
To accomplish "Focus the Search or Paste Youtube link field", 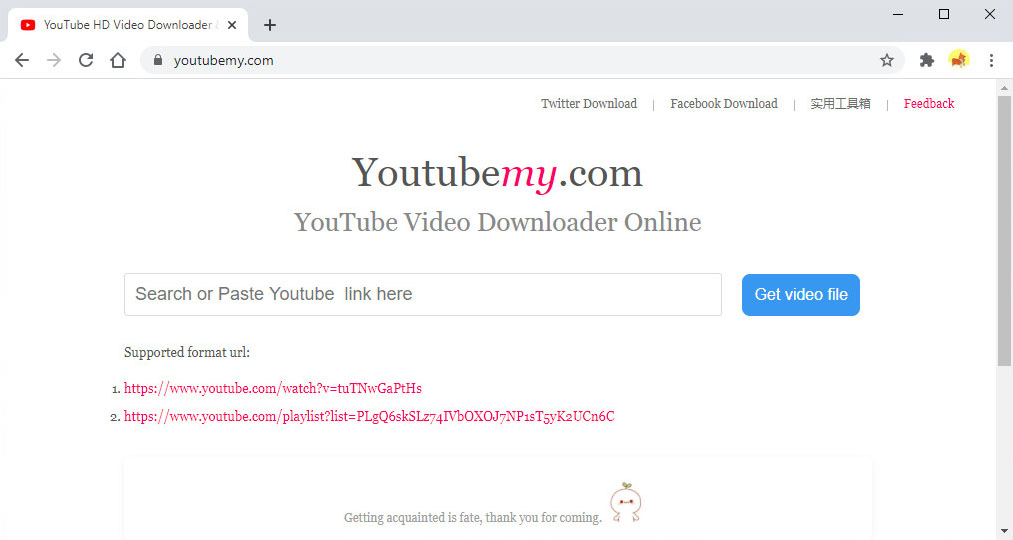I will click(x=423, y=295).
